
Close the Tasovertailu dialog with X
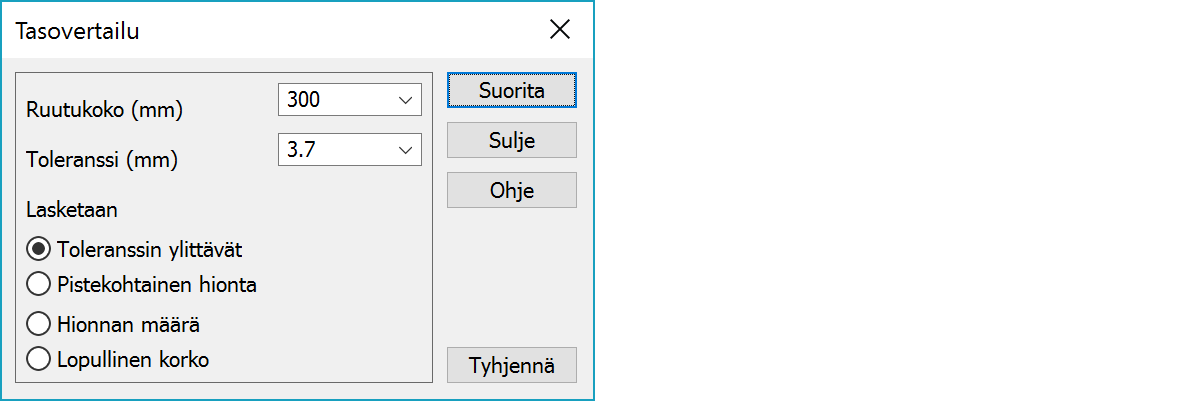560,30
